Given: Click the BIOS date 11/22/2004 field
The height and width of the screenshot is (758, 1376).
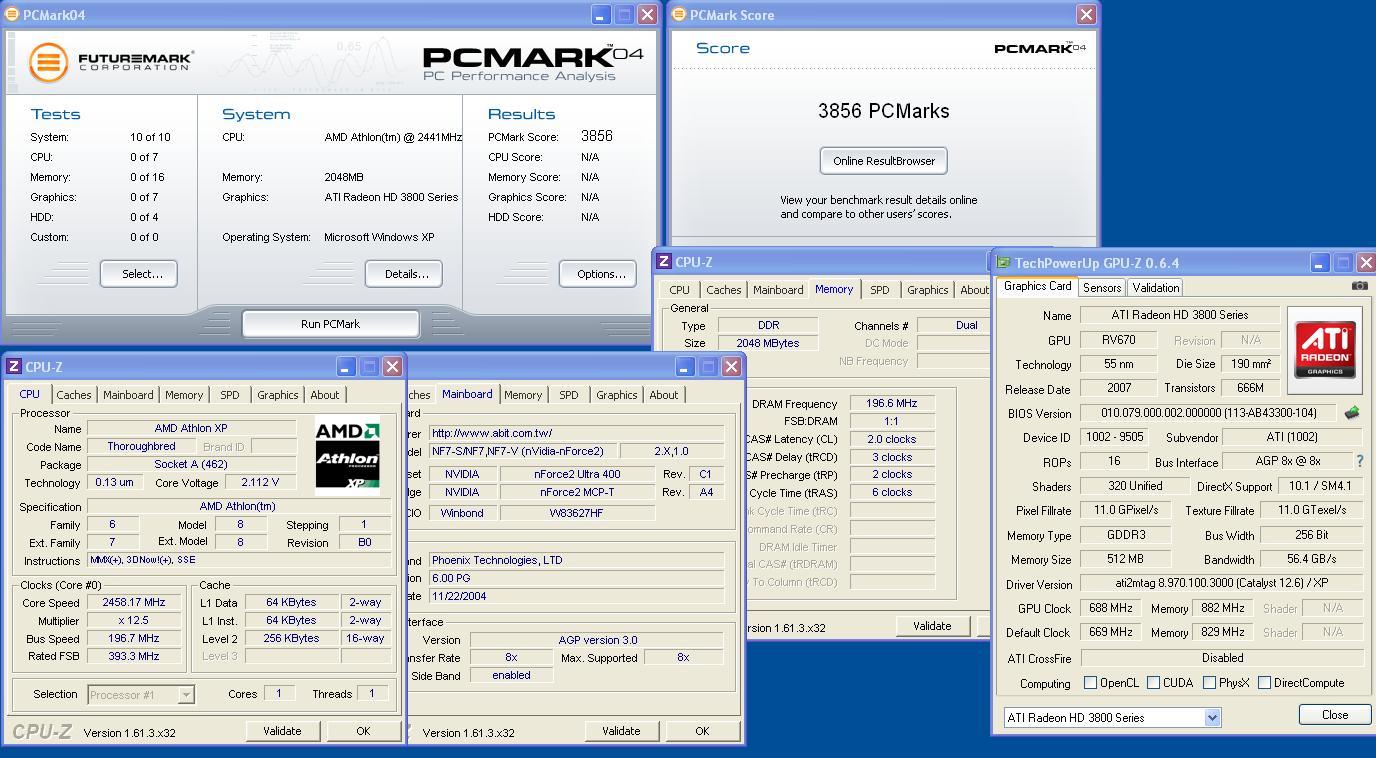Looking at the screenshot, I should (576, 596).
